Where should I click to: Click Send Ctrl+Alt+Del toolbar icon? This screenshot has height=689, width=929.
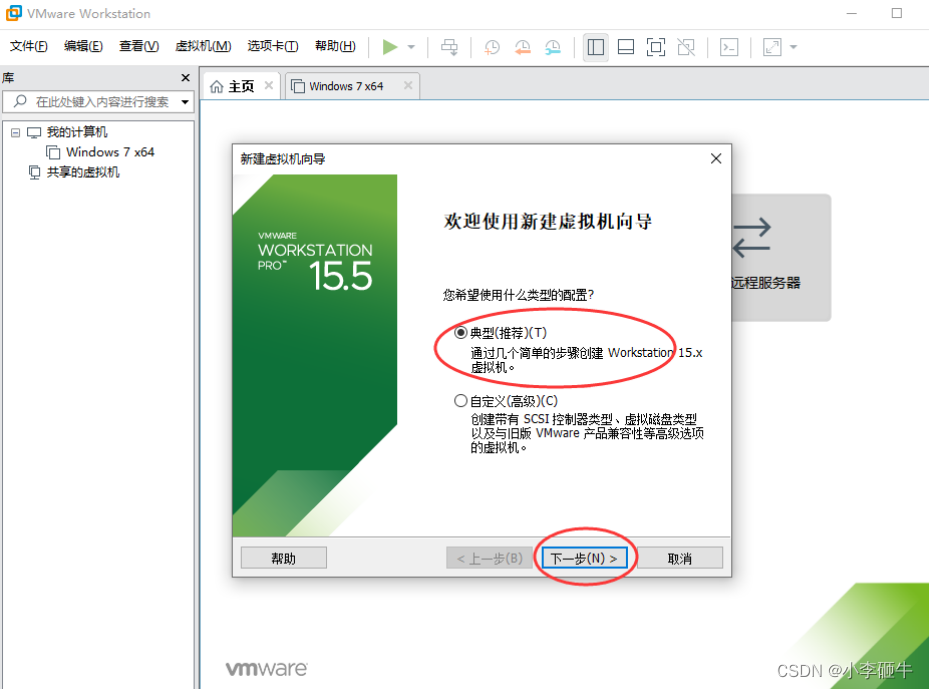[450, 47]
